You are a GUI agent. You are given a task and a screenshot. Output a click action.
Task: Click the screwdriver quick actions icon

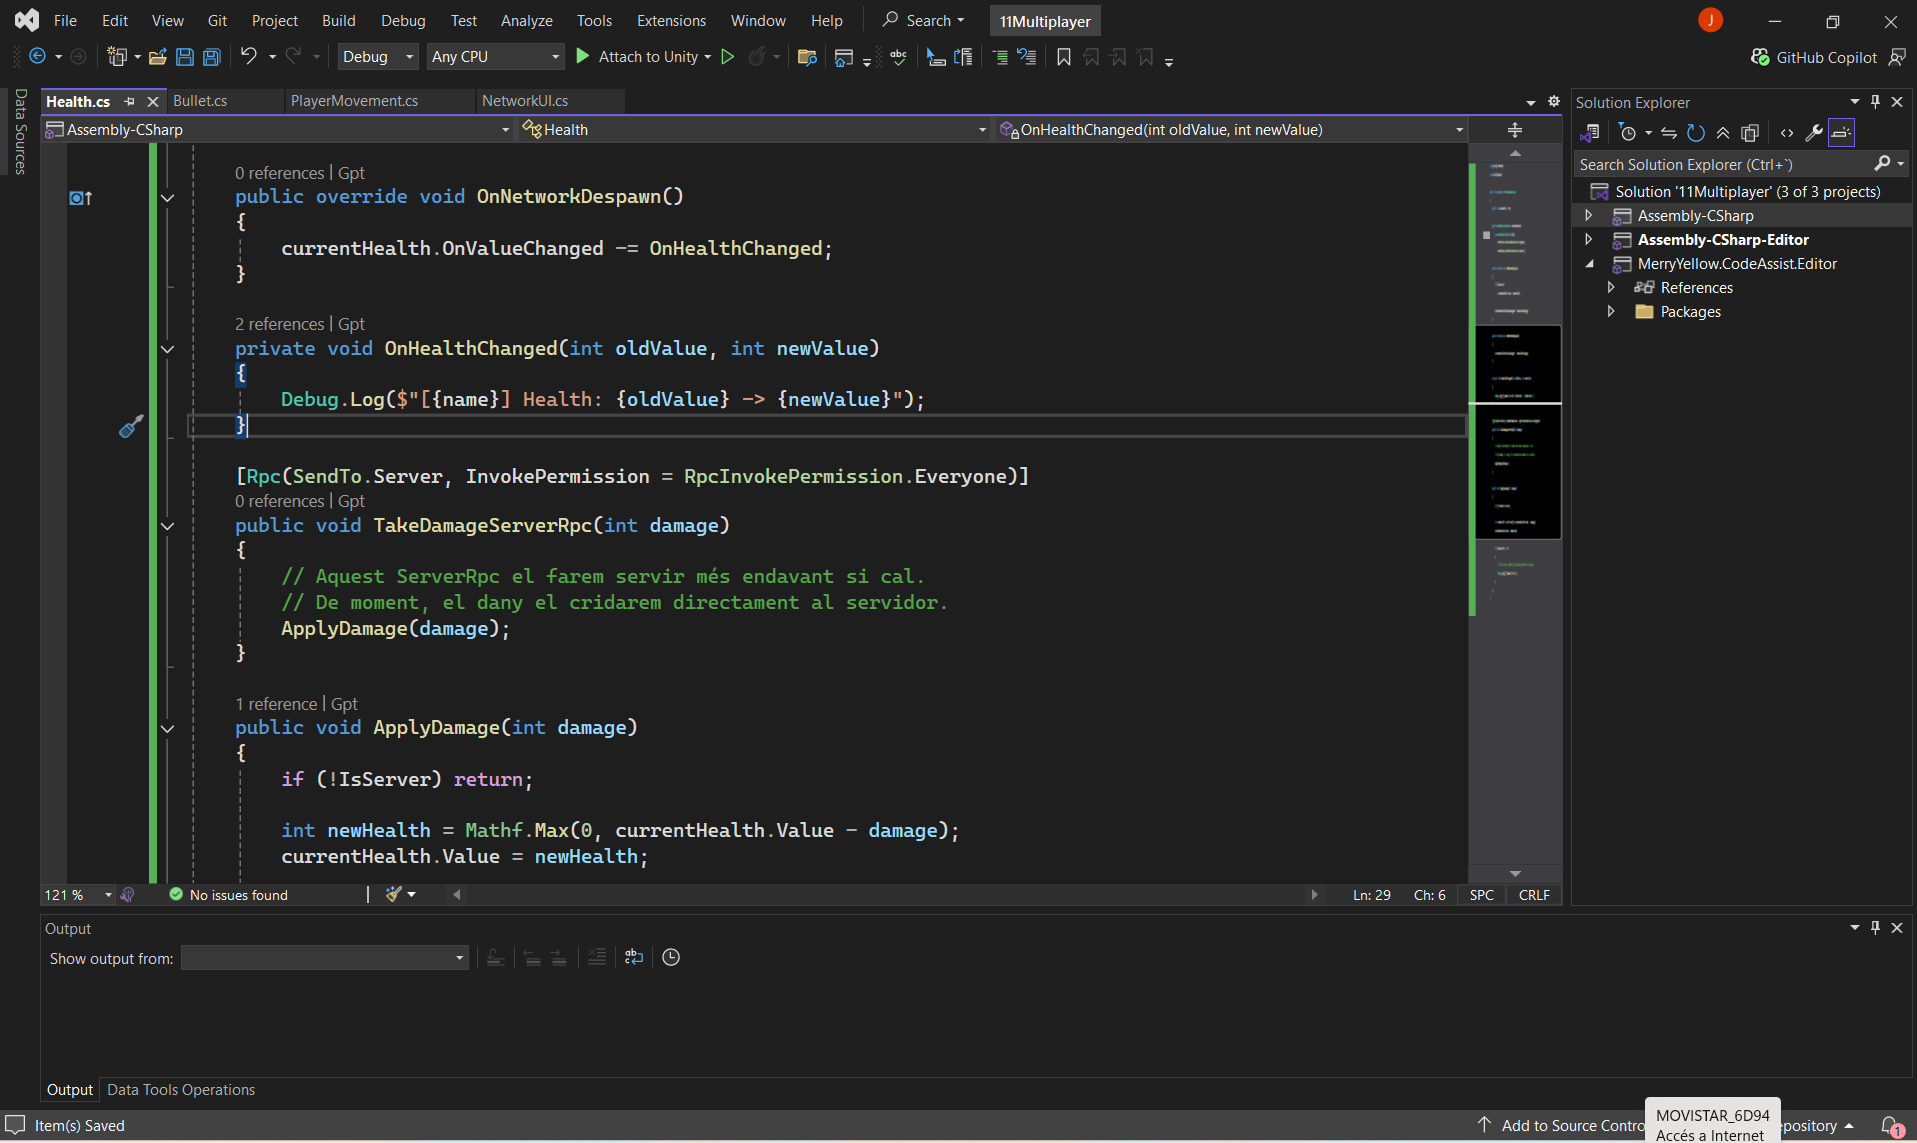coord(131,427)
